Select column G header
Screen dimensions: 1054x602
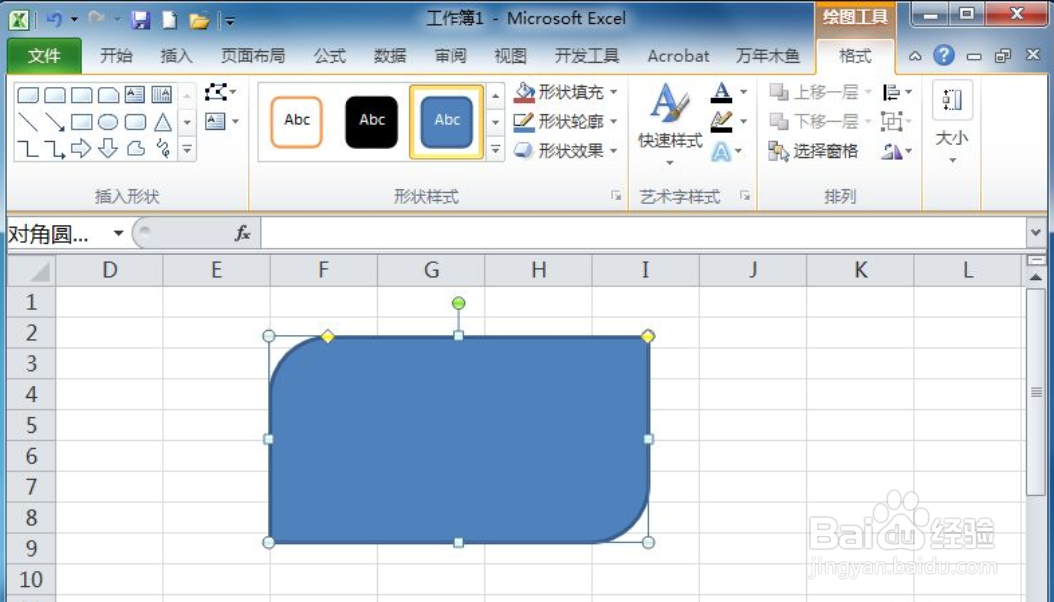pos(432,270)
